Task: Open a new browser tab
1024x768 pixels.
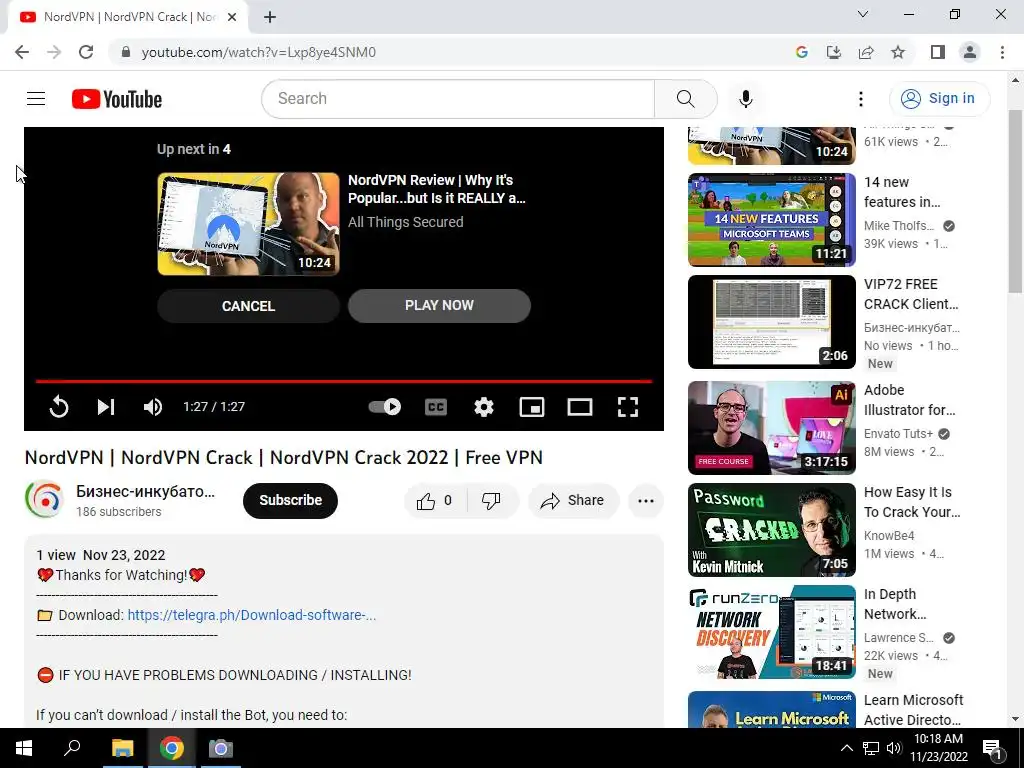Action: tap(270, 17)
